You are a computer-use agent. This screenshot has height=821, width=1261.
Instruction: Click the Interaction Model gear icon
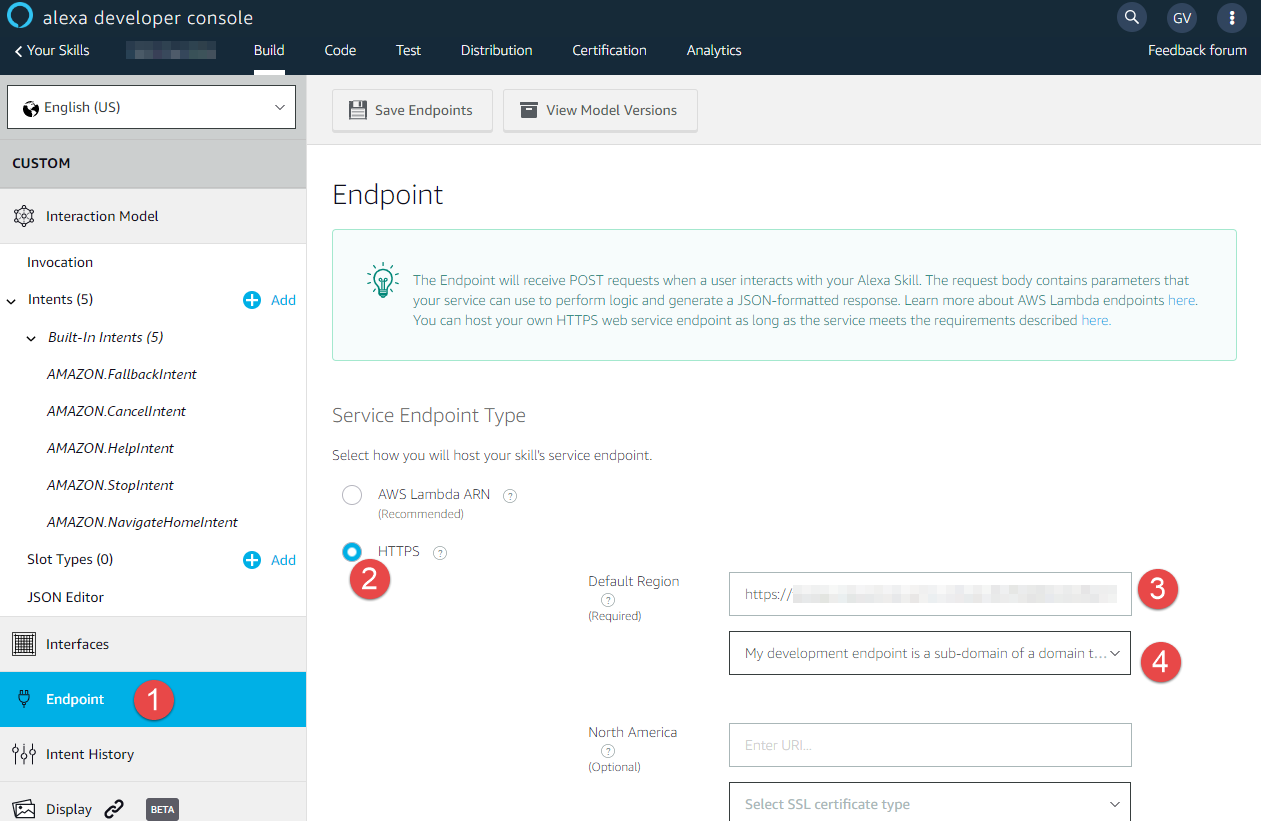[24, 216]
